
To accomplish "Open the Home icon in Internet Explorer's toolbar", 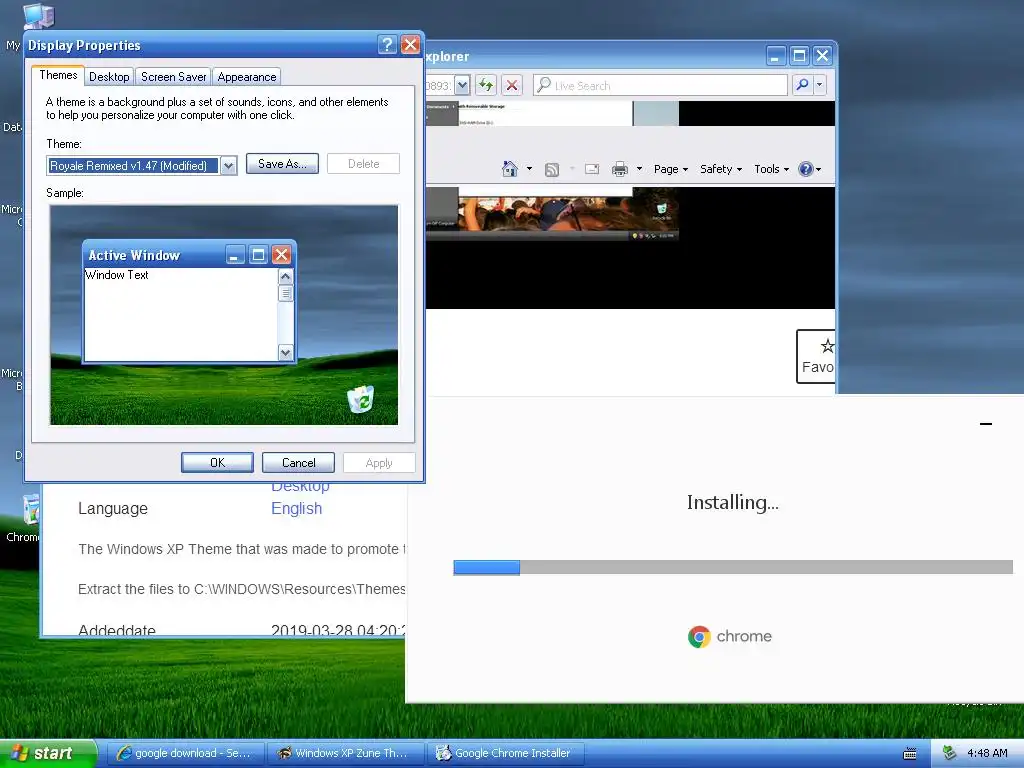I will [x=509, y=169].
